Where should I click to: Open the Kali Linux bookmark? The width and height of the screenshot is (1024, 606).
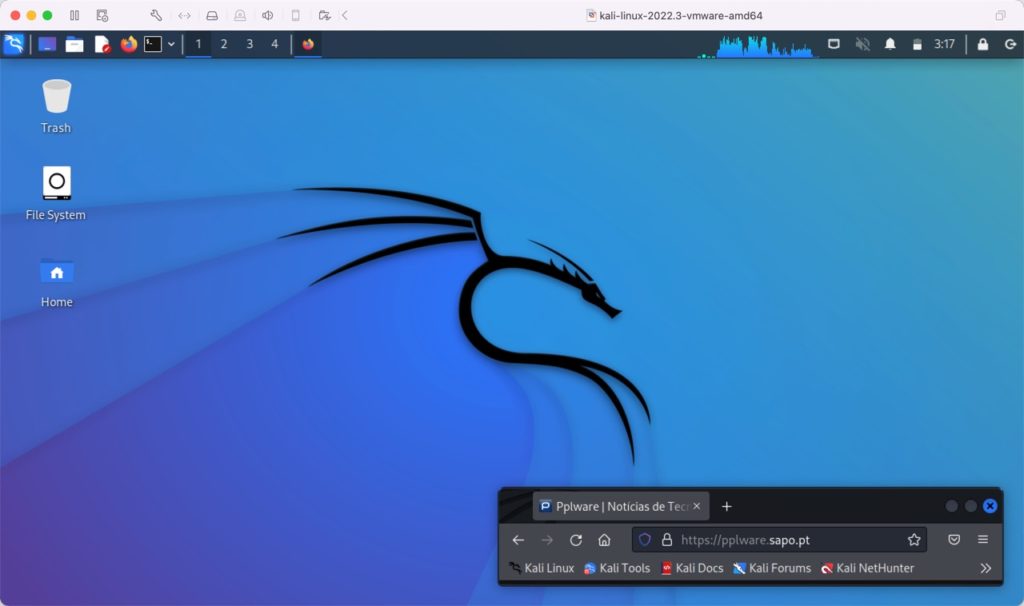pyautogui.click(x=542, y=568)
